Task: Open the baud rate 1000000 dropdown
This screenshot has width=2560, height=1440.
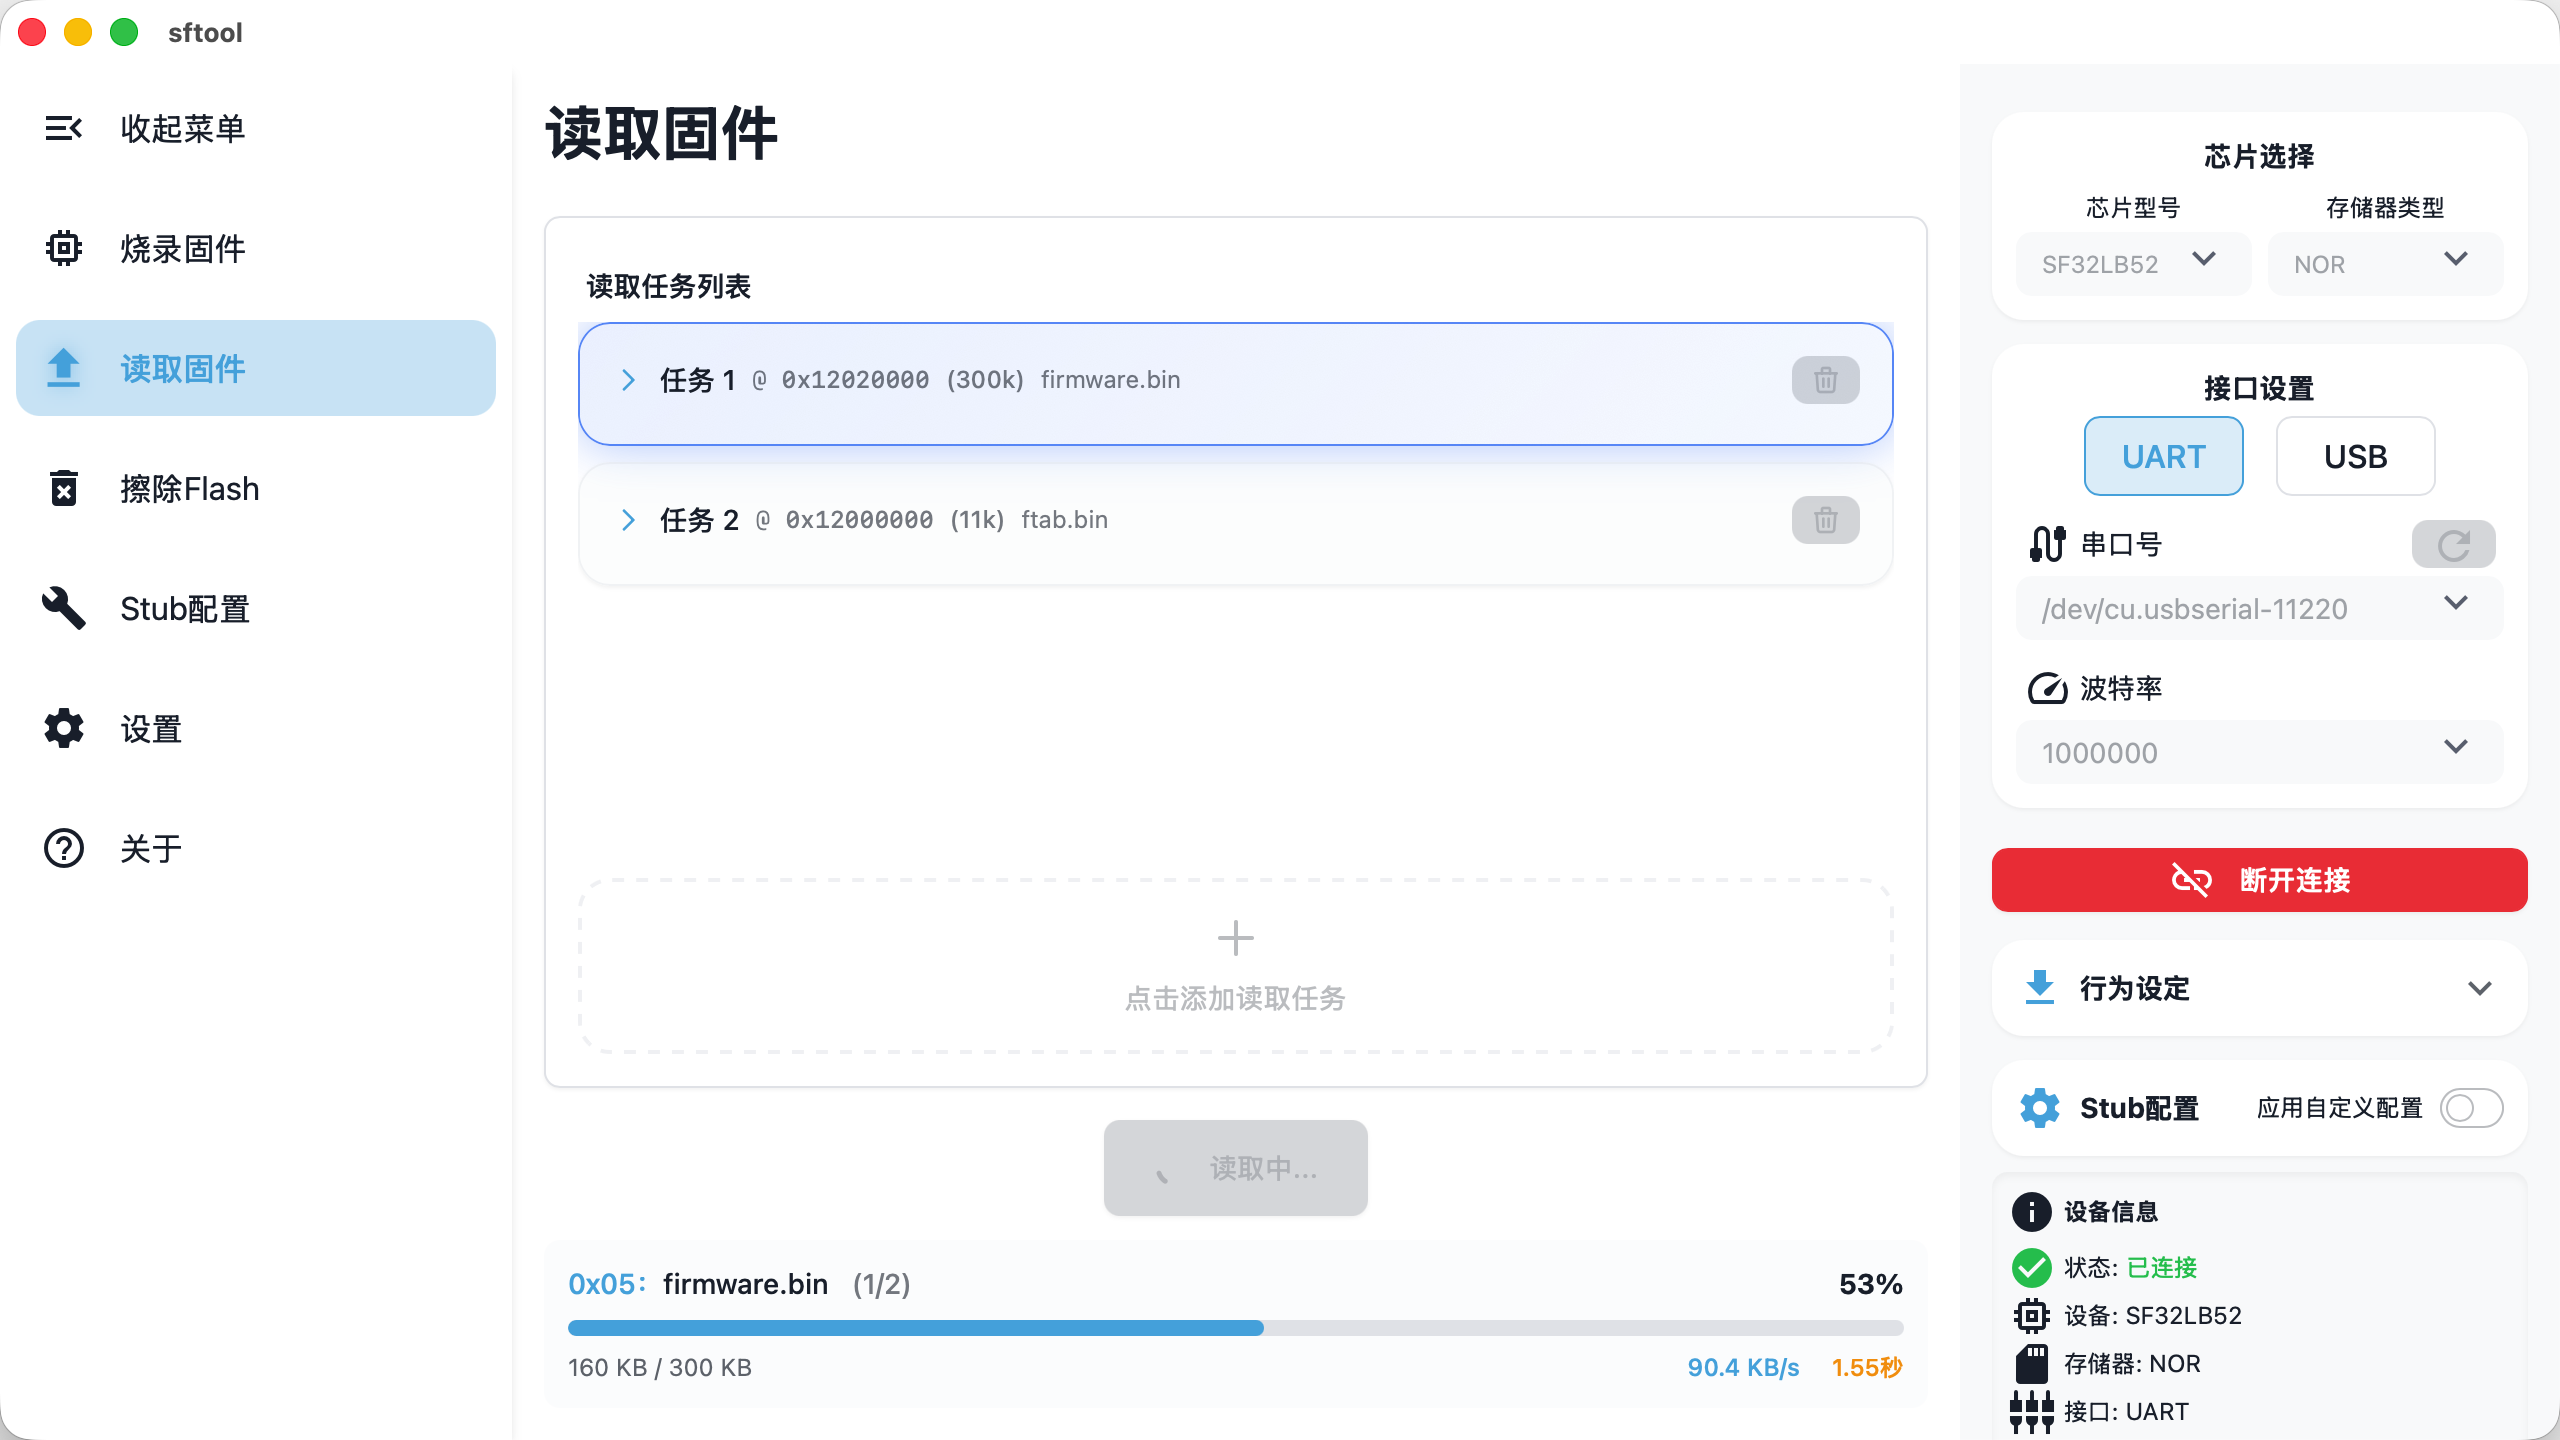Action: [x=2259, y=752]
